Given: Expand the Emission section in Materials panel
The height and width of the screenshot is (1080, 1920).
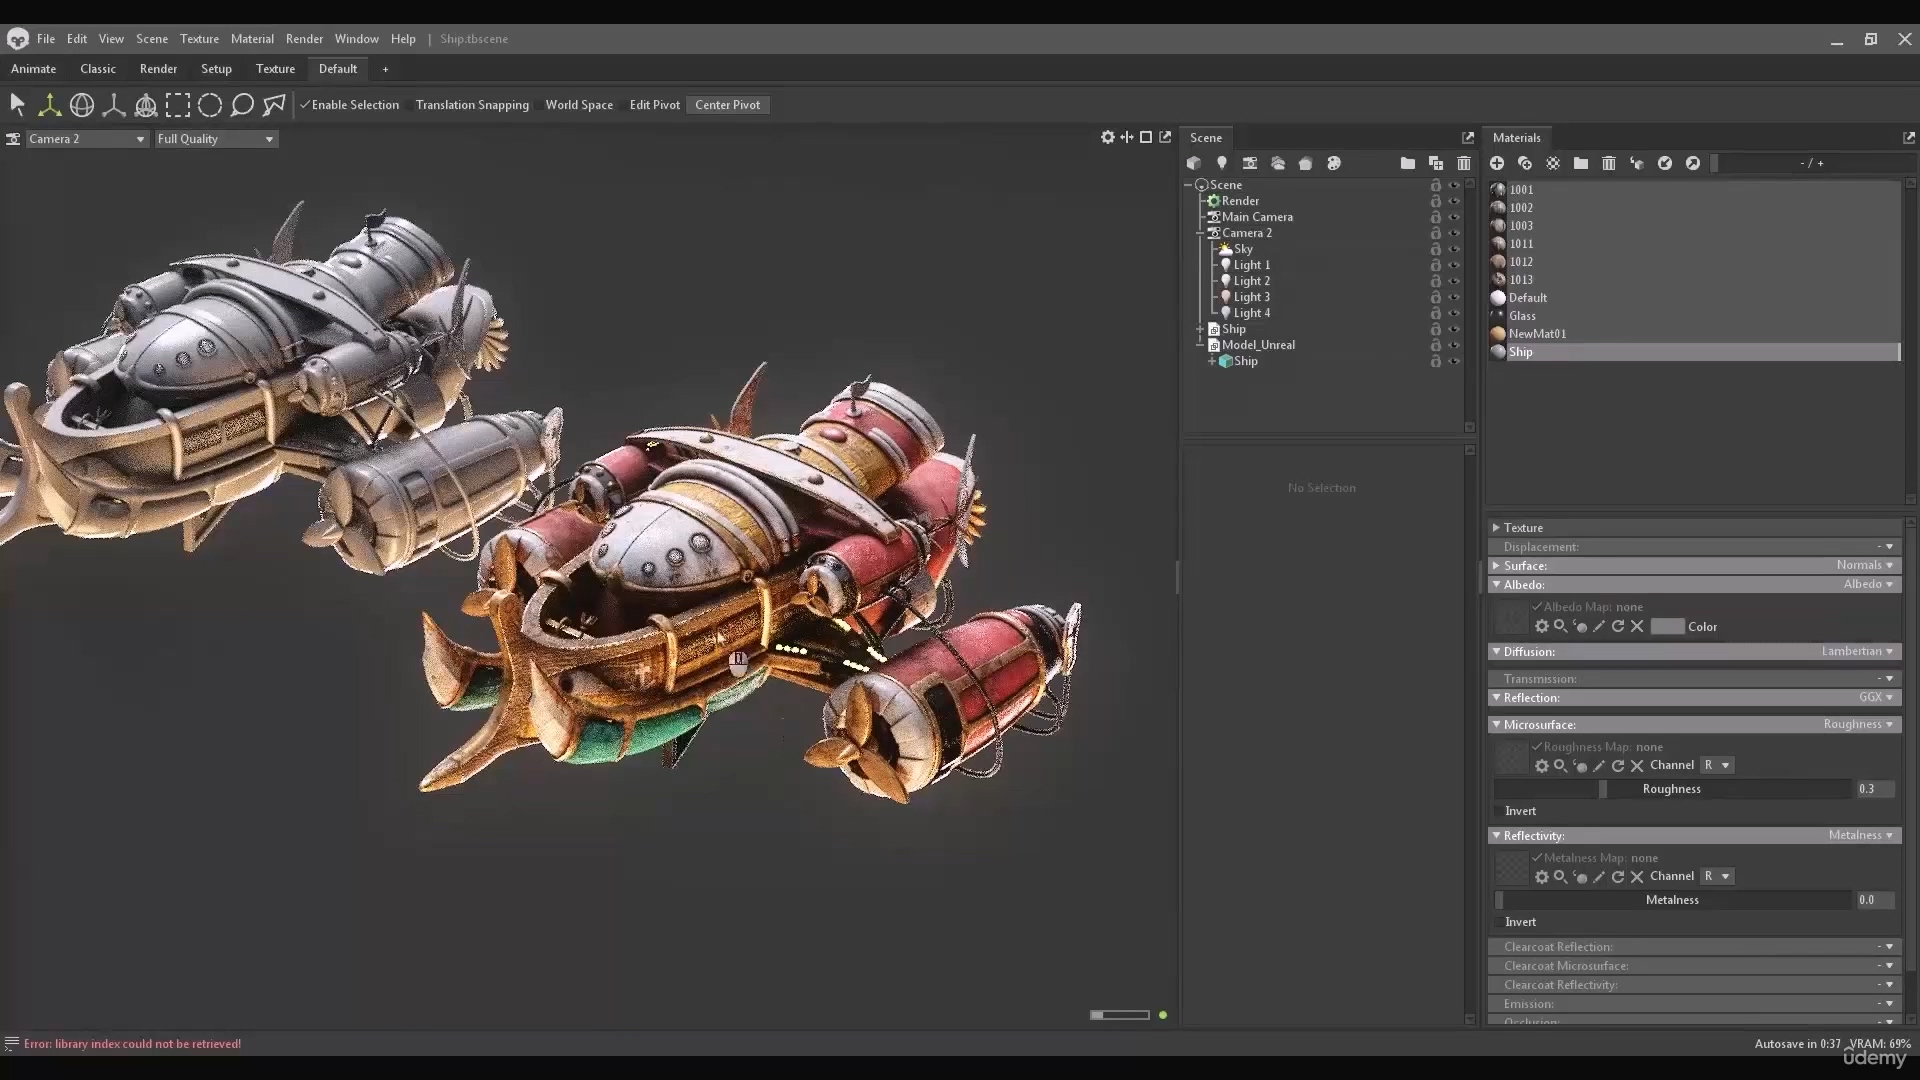Looking at the screenshot, I should click(x=1530, y=1004).
